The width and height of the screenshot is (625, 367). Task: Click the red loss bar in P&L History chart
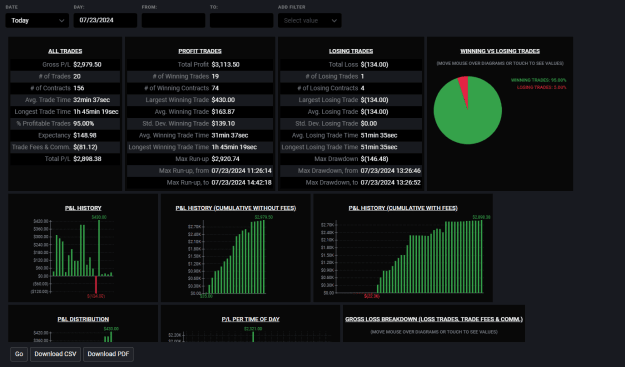pos(96,285)
